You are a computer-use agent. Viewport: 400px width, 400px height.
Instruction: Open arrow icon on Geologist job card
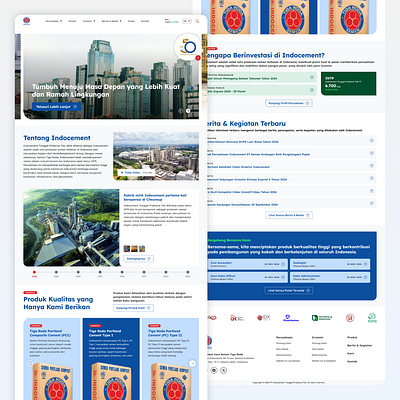(365, 264)
